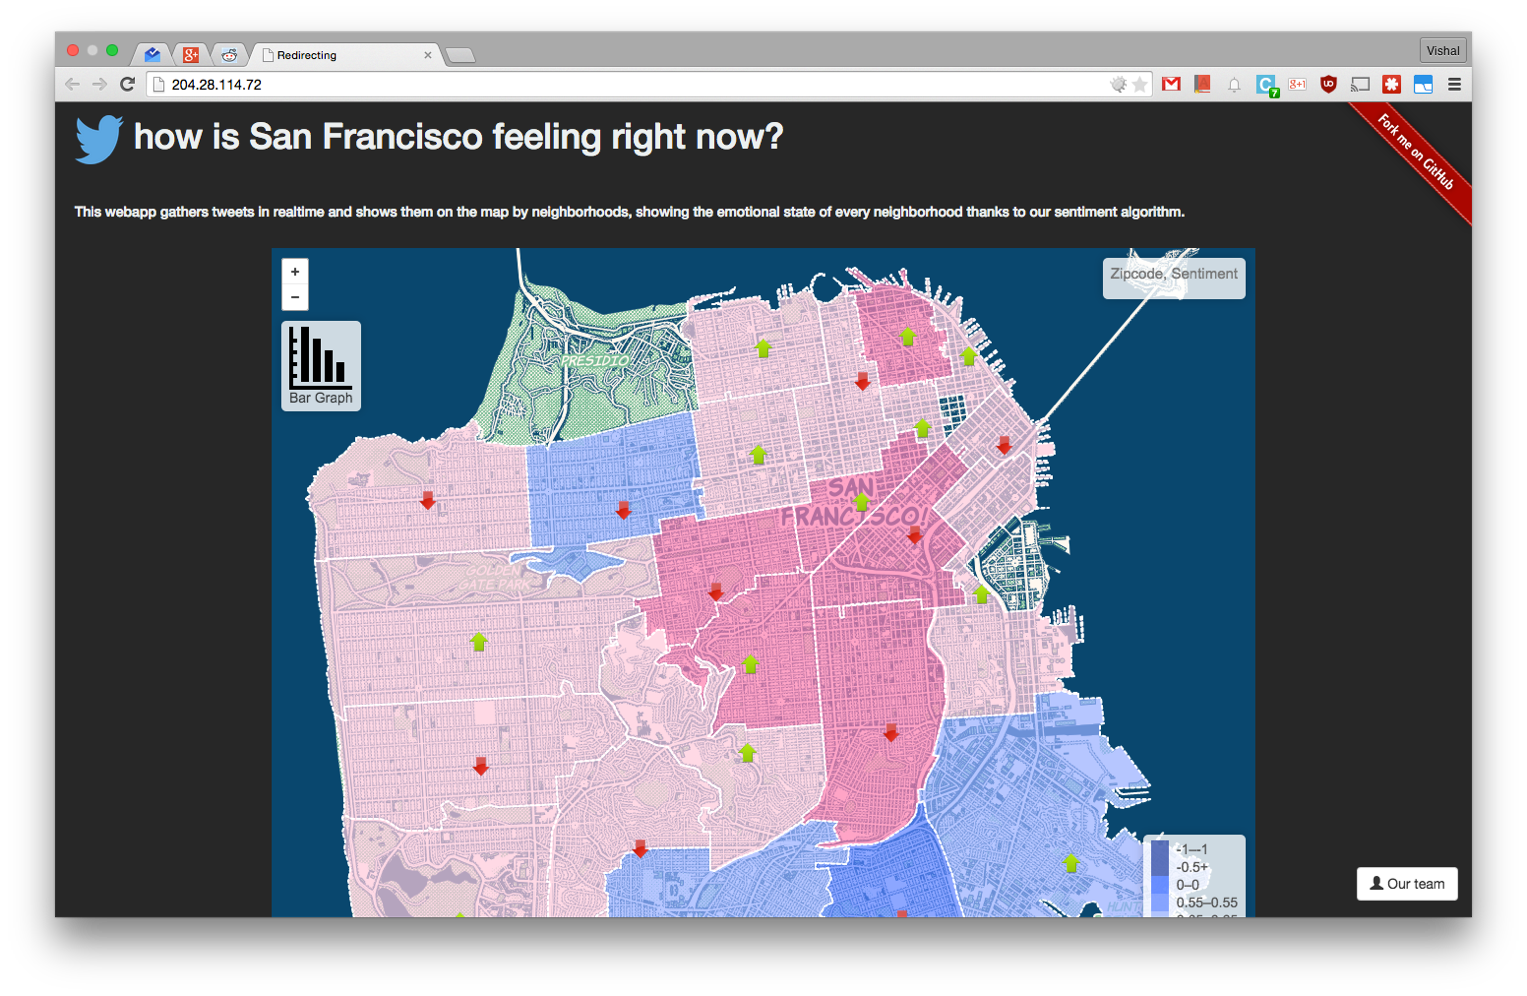
Task: Click the red book extension icon
Action: [1202, 85]
